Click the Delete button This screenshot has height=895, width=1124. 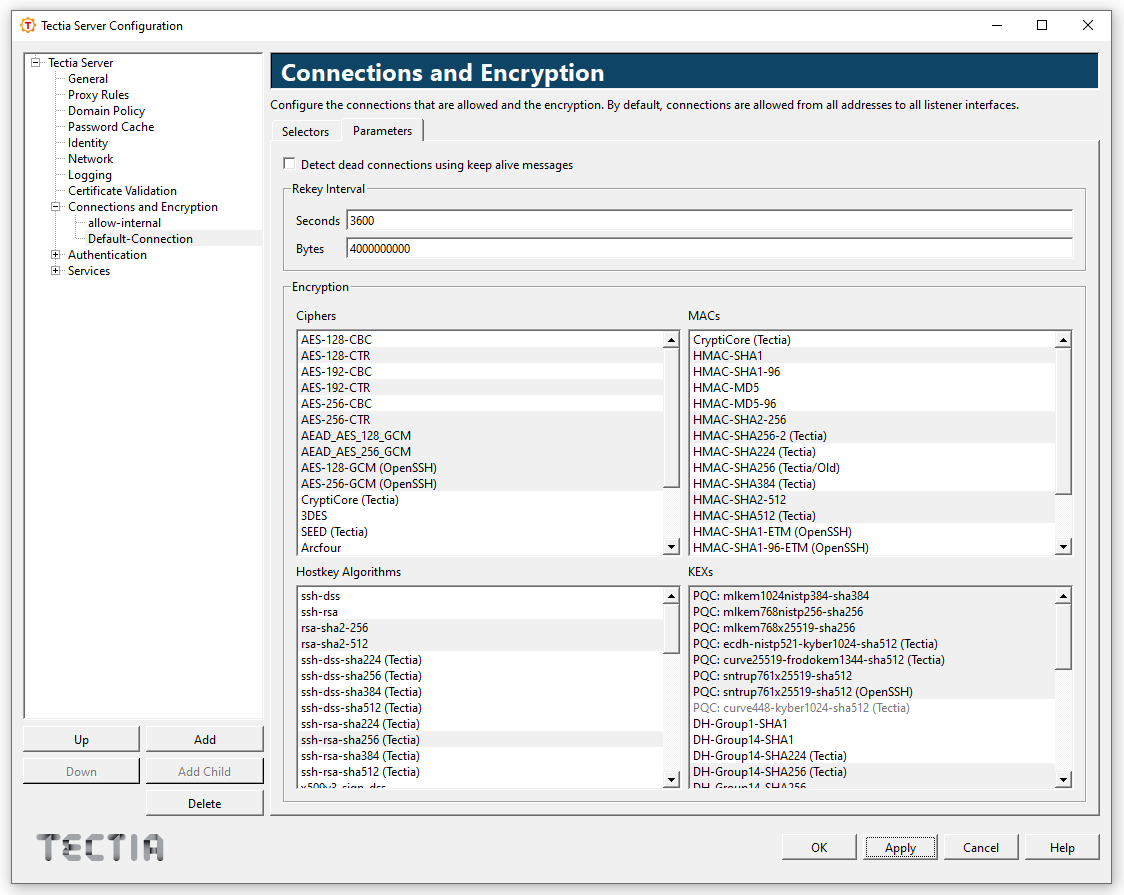tap(205, 803)
